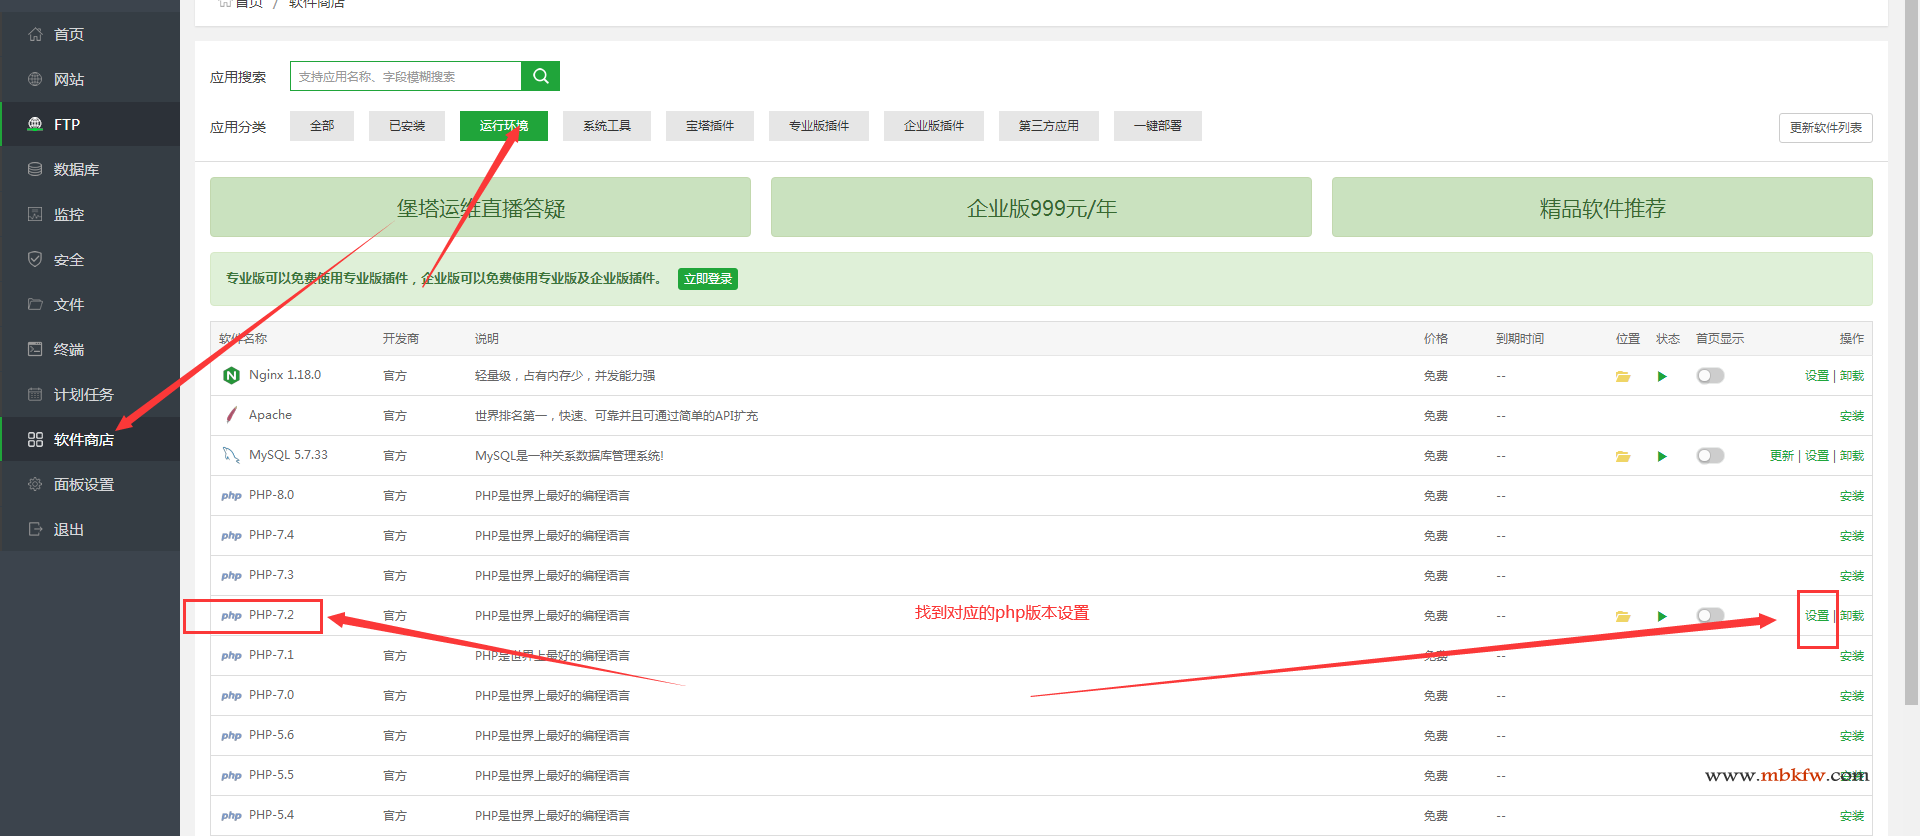
Task: Click the Nginx logo icon
Action: (231, 376)
